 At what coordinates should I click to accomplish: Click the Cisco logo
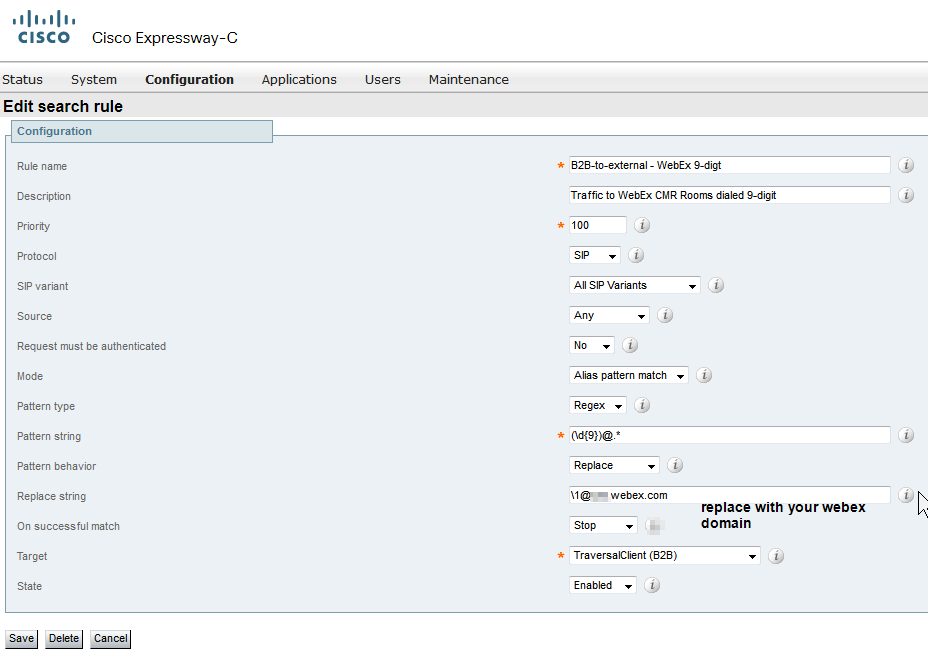44,27
